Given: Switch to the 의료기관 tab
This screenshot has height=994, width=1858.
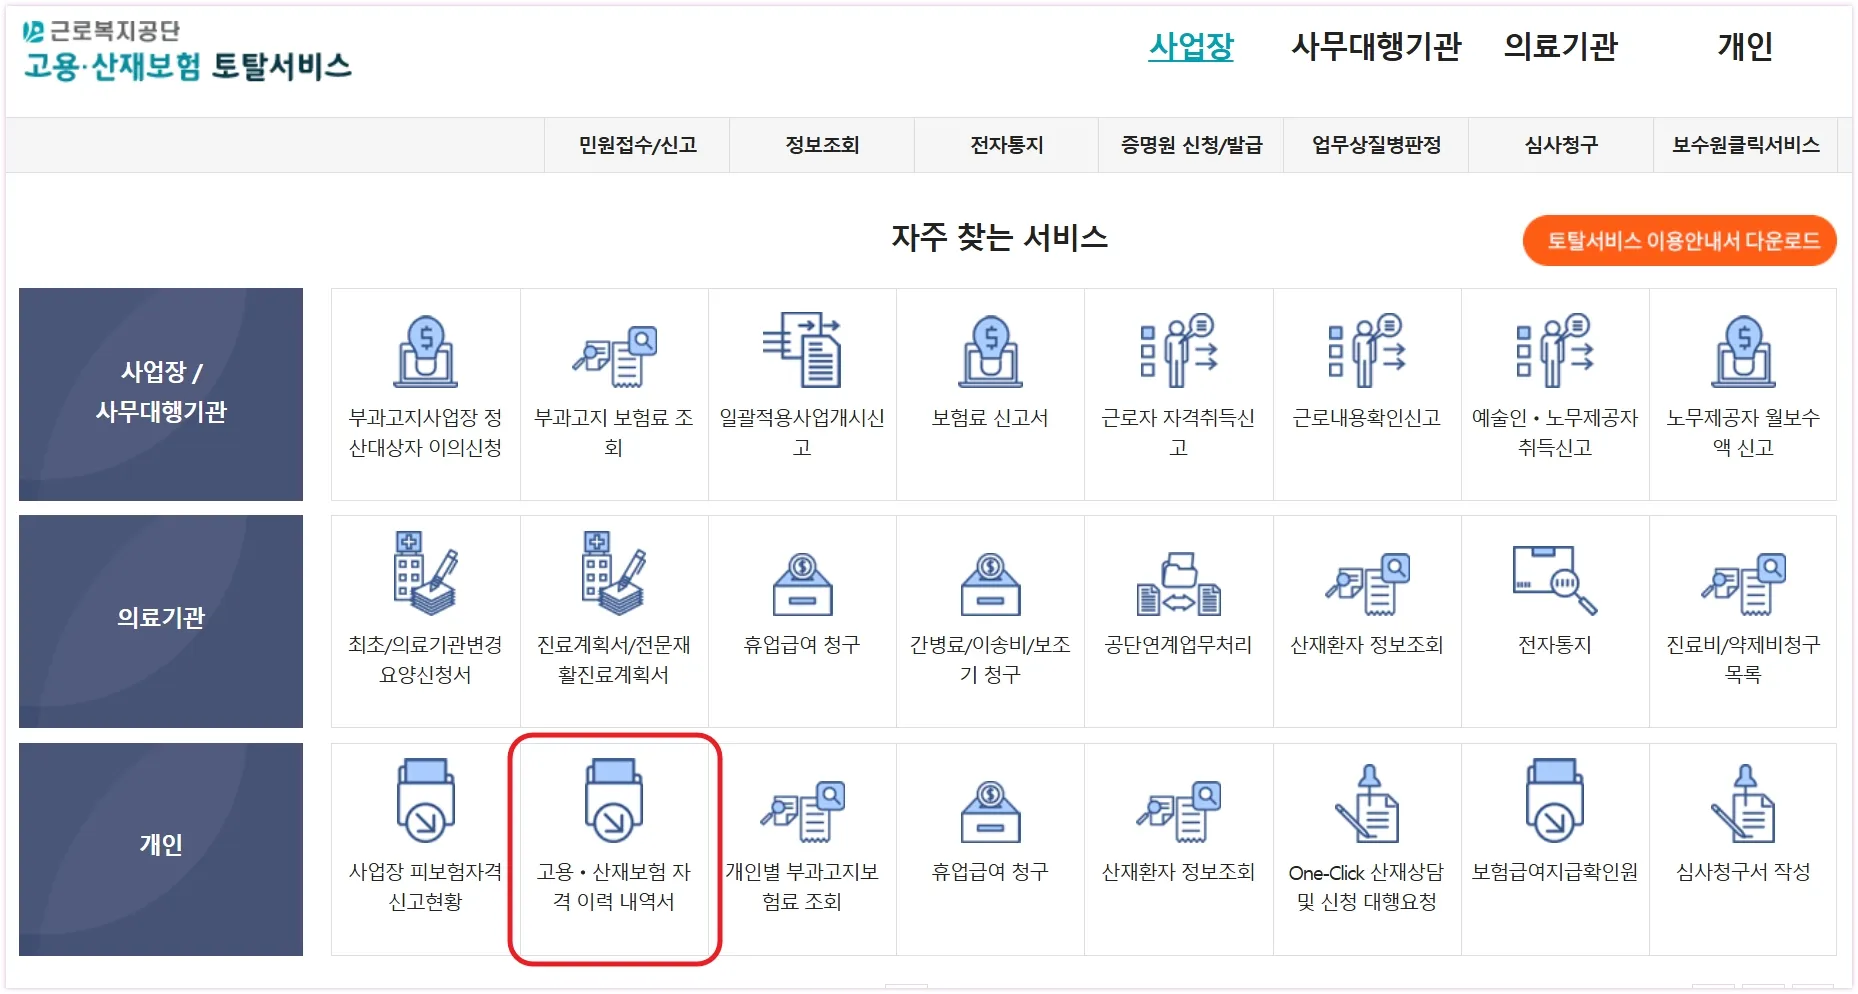Looking at the screenshot, I should [x=1562, y=47].
